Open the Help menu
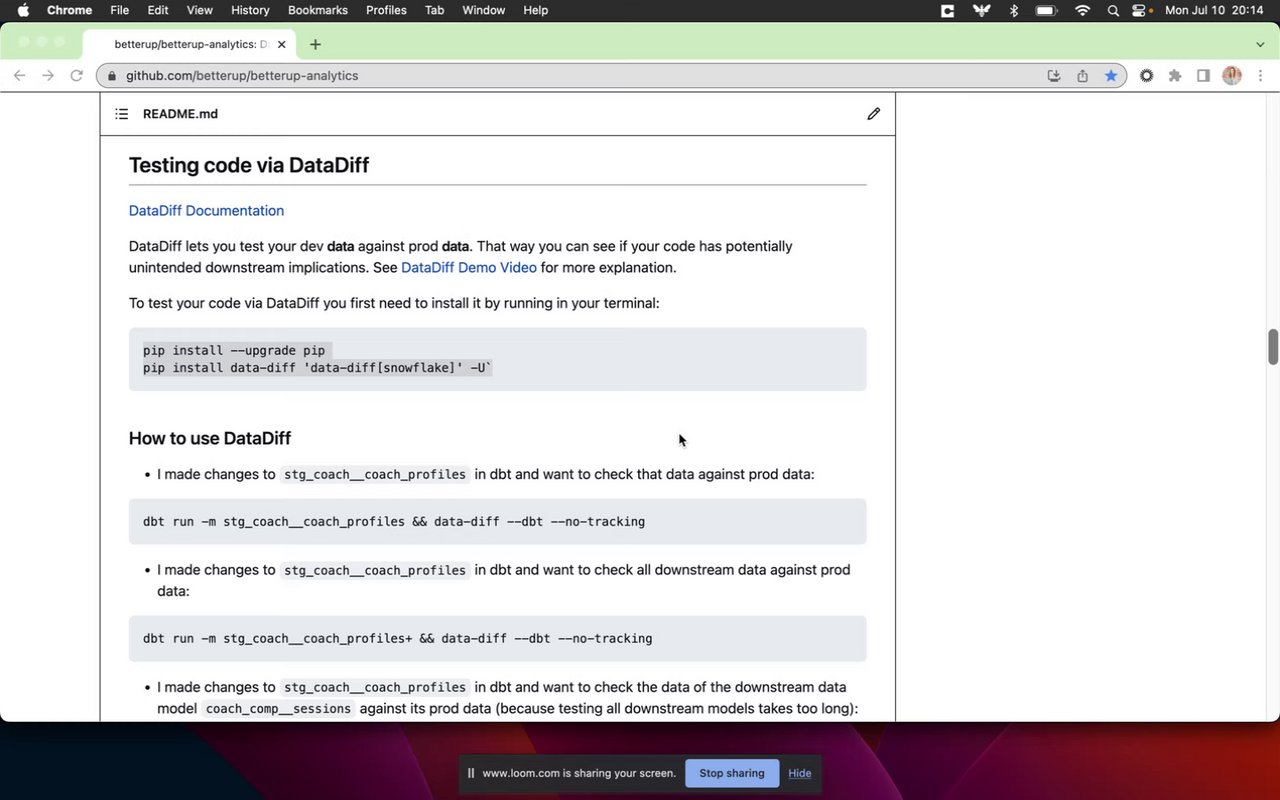 (x=536, y=10)
